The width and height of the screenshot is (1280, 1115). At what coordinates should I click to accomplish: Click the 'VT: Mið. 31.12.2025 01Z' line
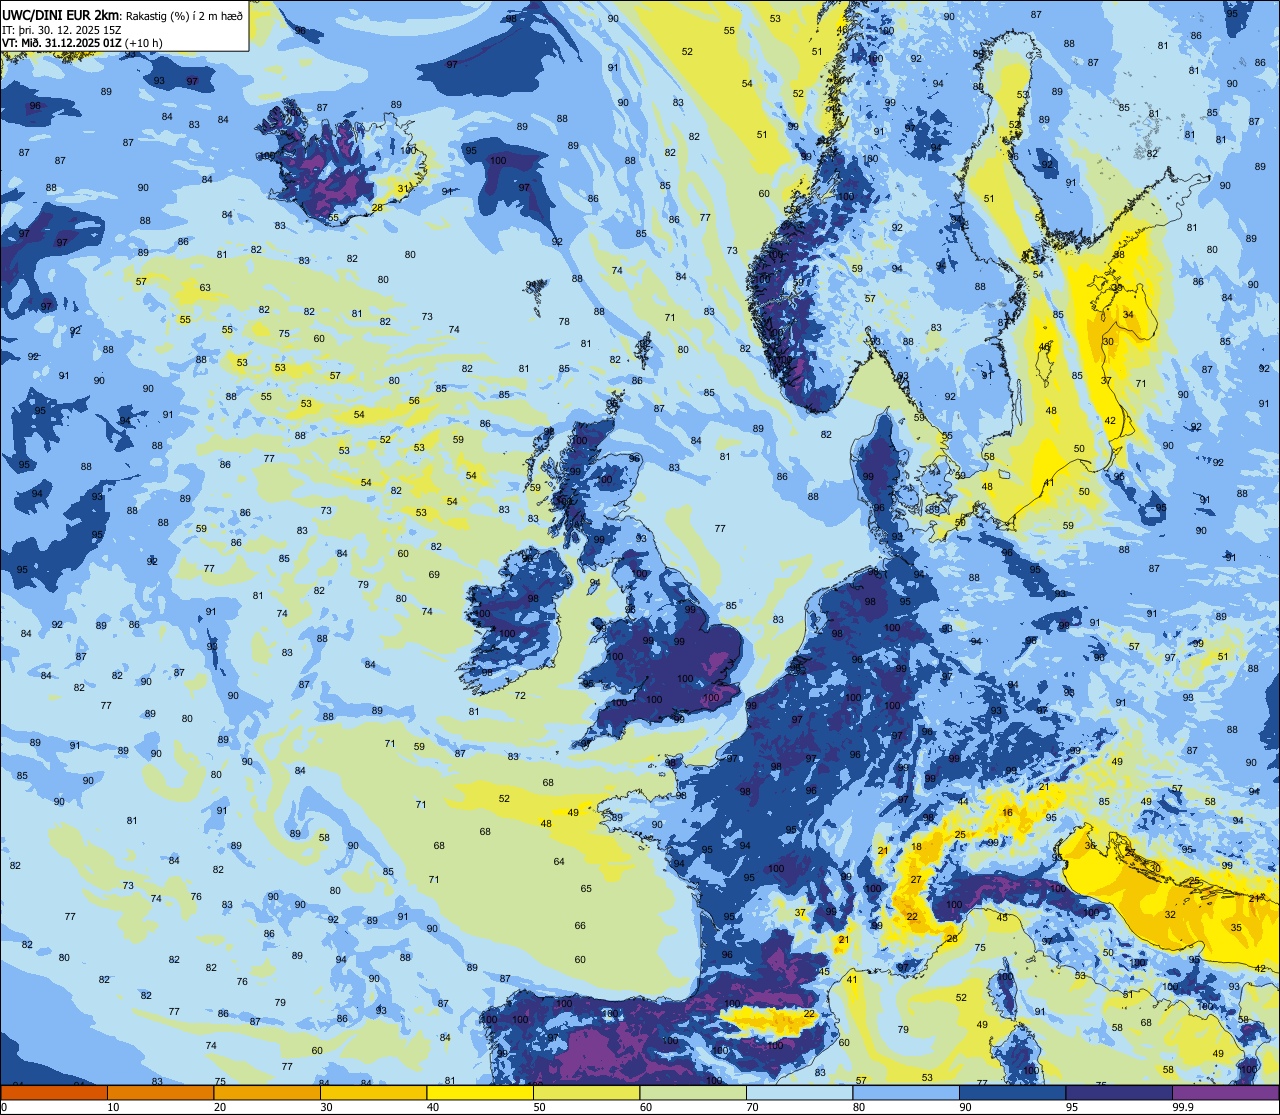[62, 43]
